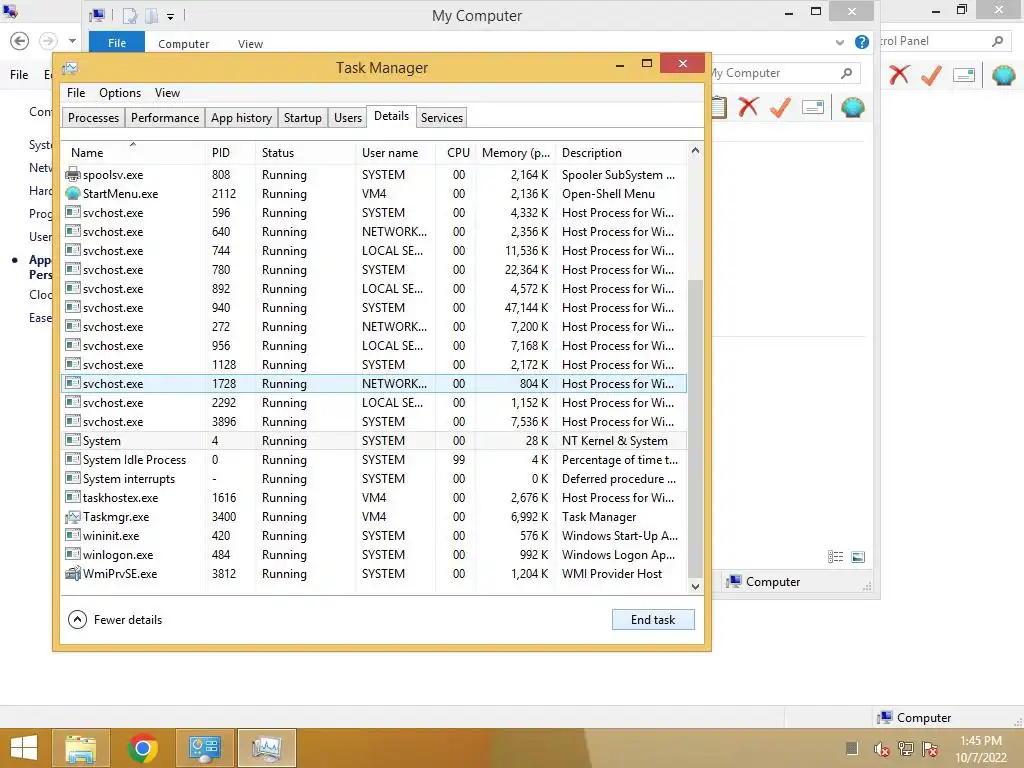Switch My Computer to large icons view
The width and height of the screenshot is (1024, 768).
coord(858,556)
